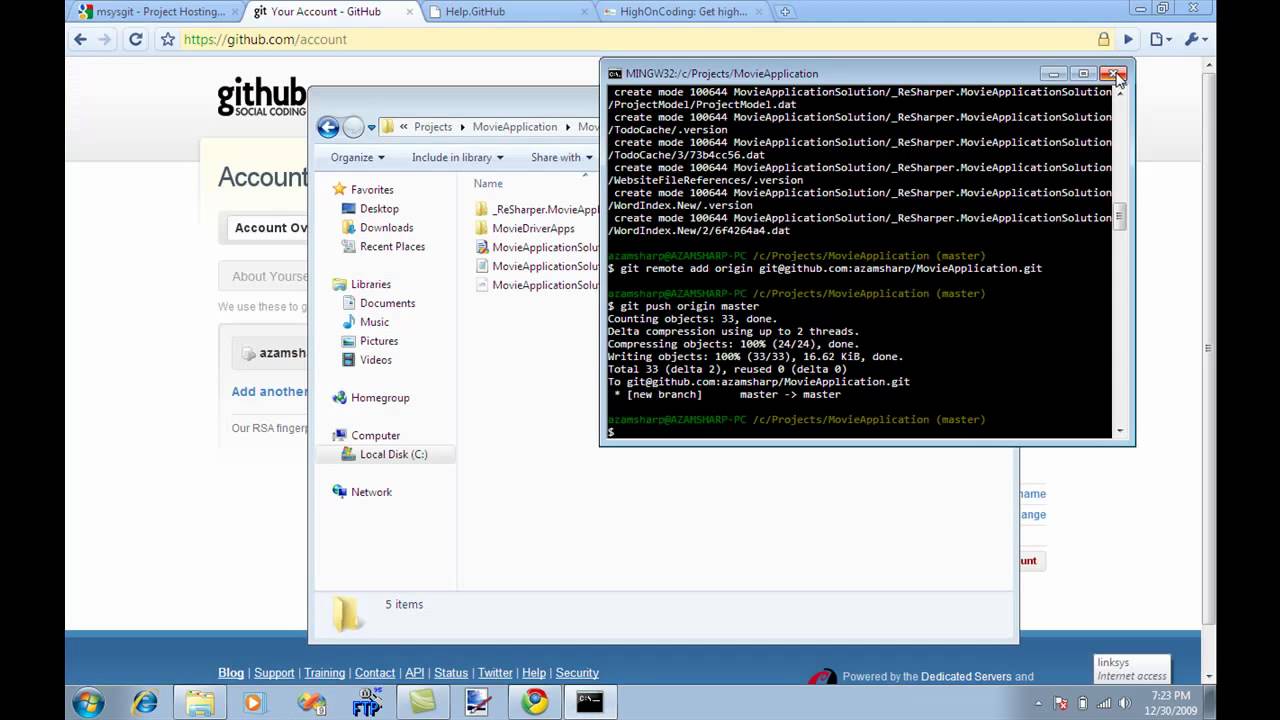
Task: Open the Favorites group in Explorer
Action: coord(371,190)
